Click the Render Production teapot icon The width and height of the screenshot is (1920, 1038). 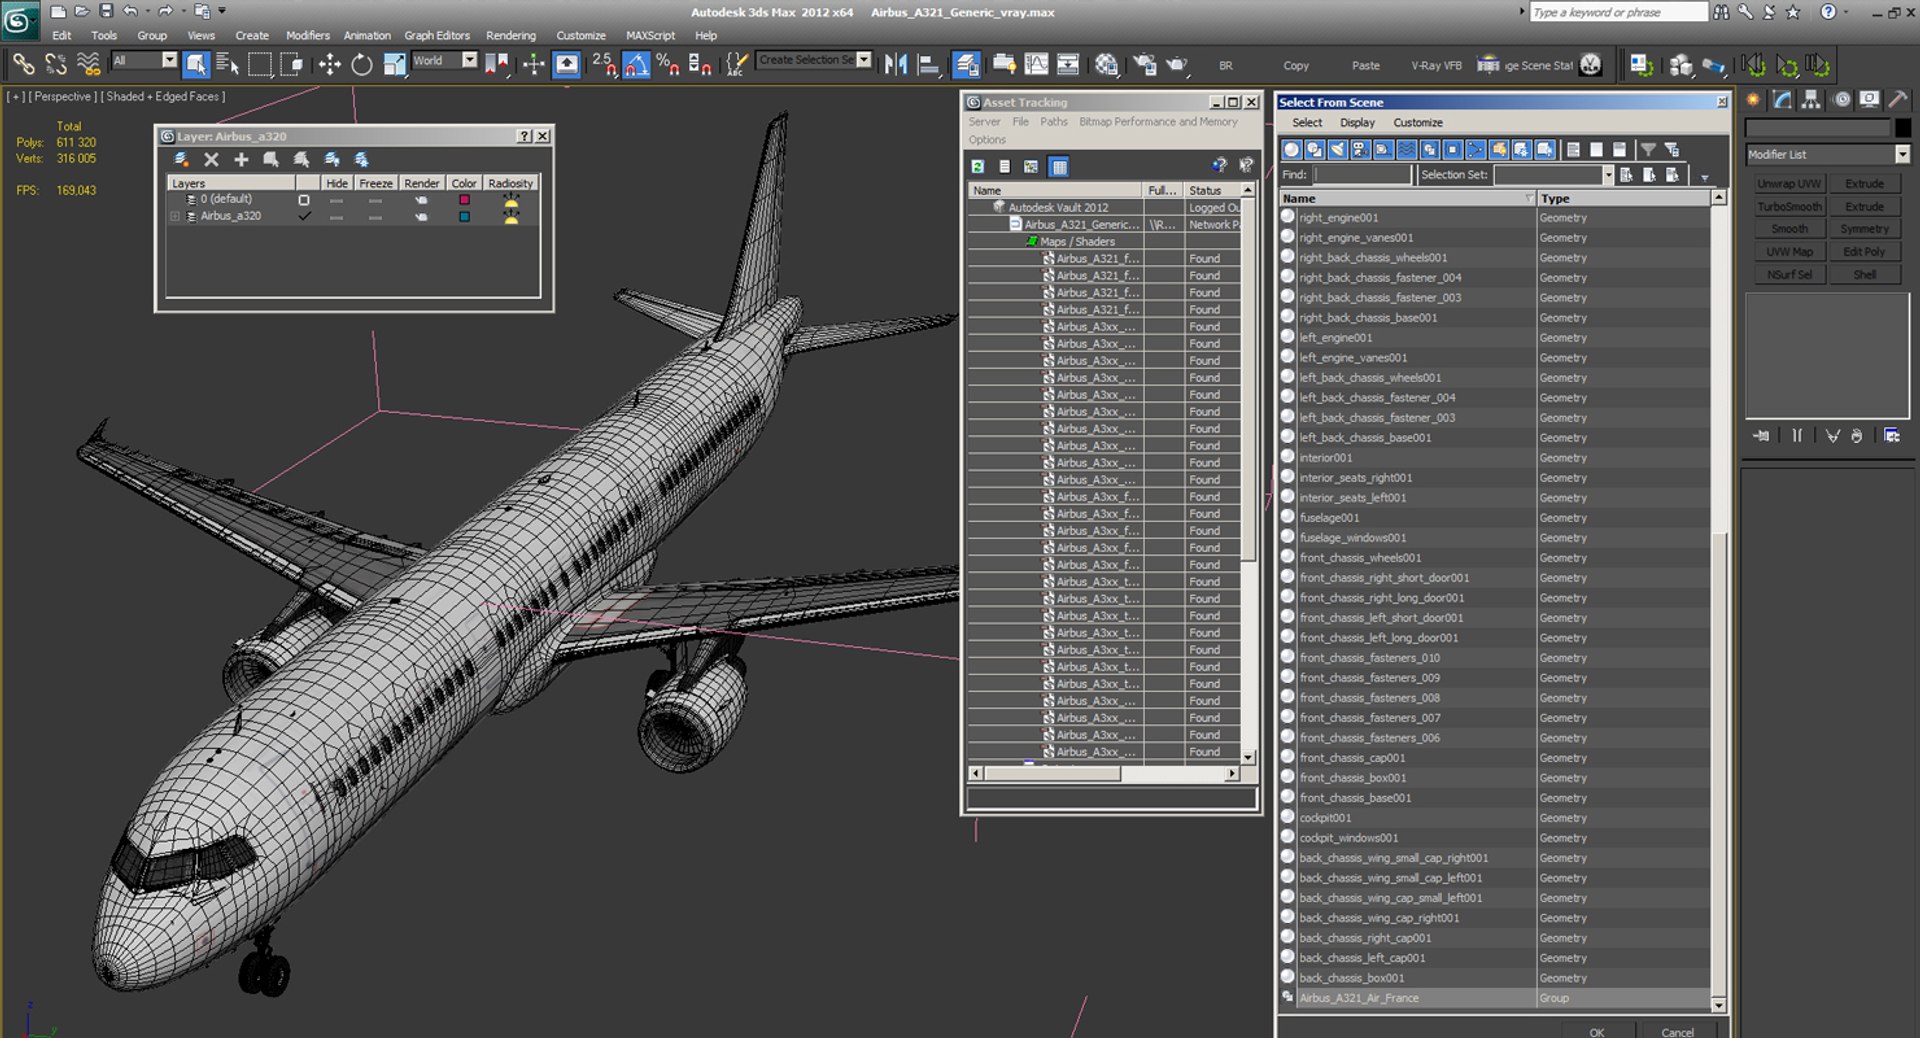(1178, 64)
